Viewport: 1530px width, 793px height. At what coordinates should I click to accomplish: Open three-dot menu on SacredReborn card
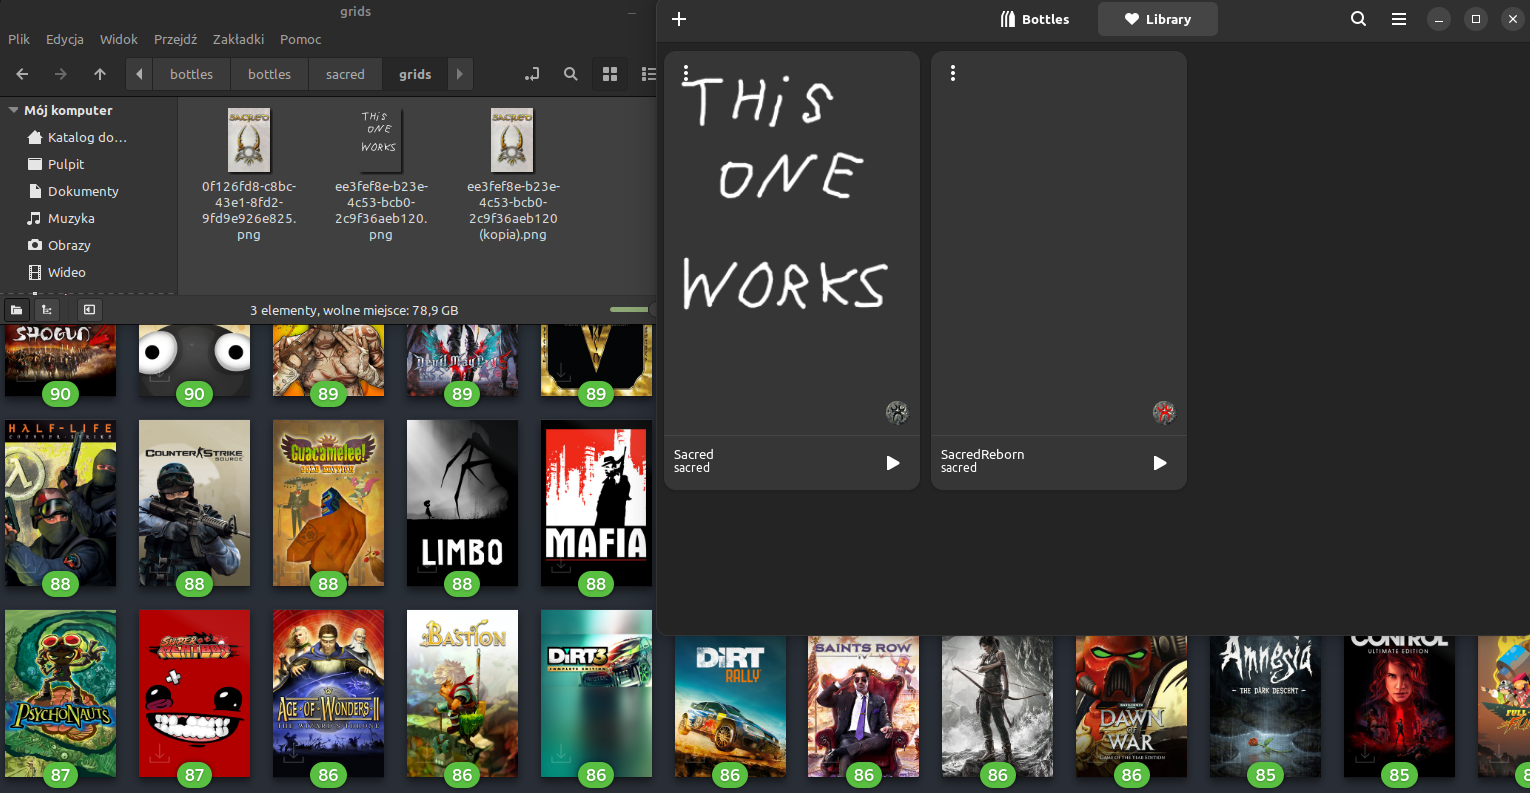point(953,73)
